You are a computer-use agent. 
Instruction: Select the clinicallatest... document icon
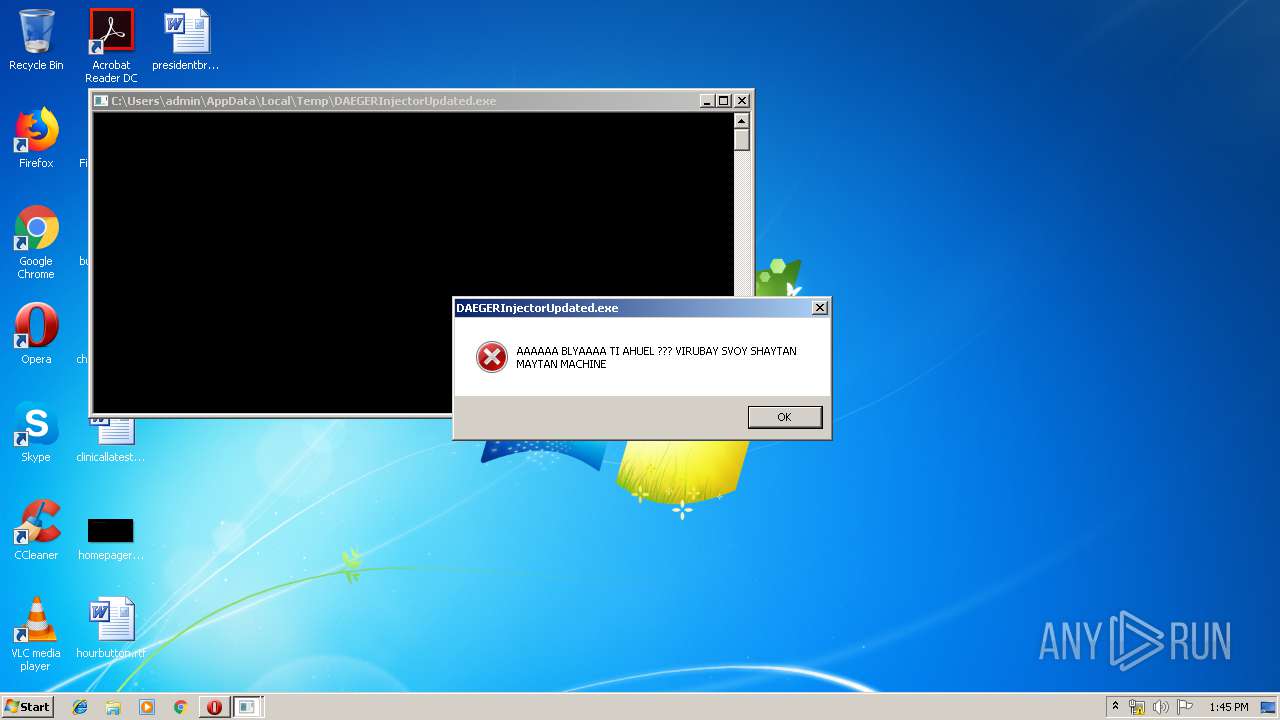(x=110, y=440)
